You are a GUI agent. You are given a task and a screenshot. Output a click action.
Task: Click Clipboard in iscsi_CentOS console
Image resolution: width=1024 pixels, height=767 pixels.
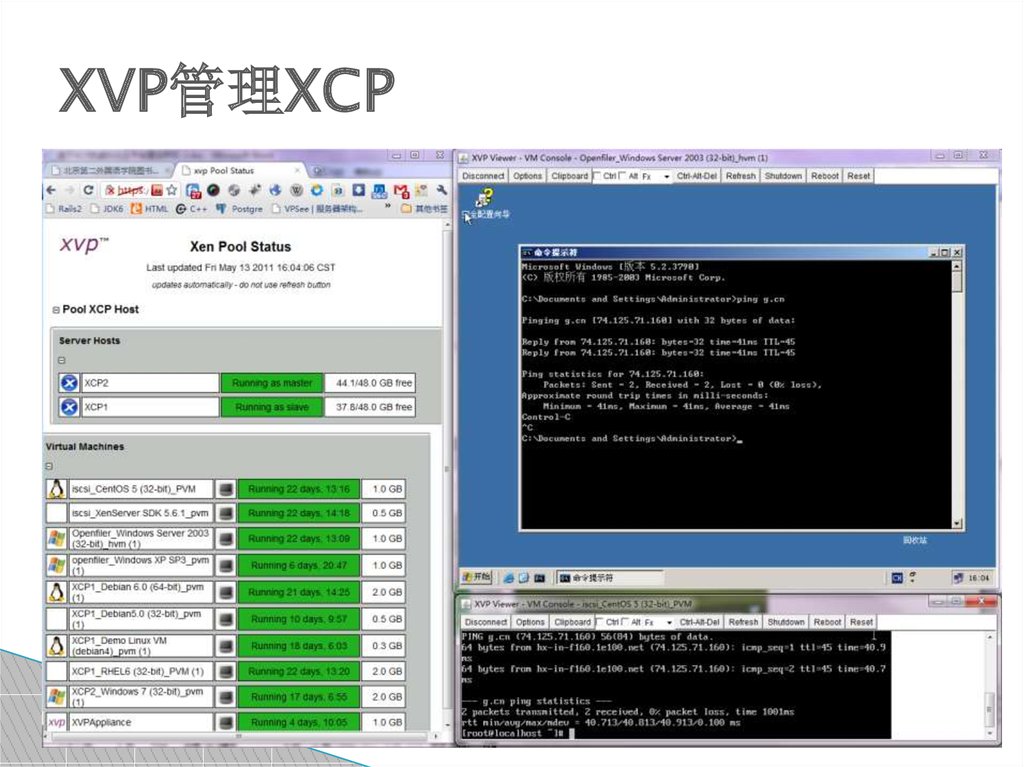coord(573,622)
